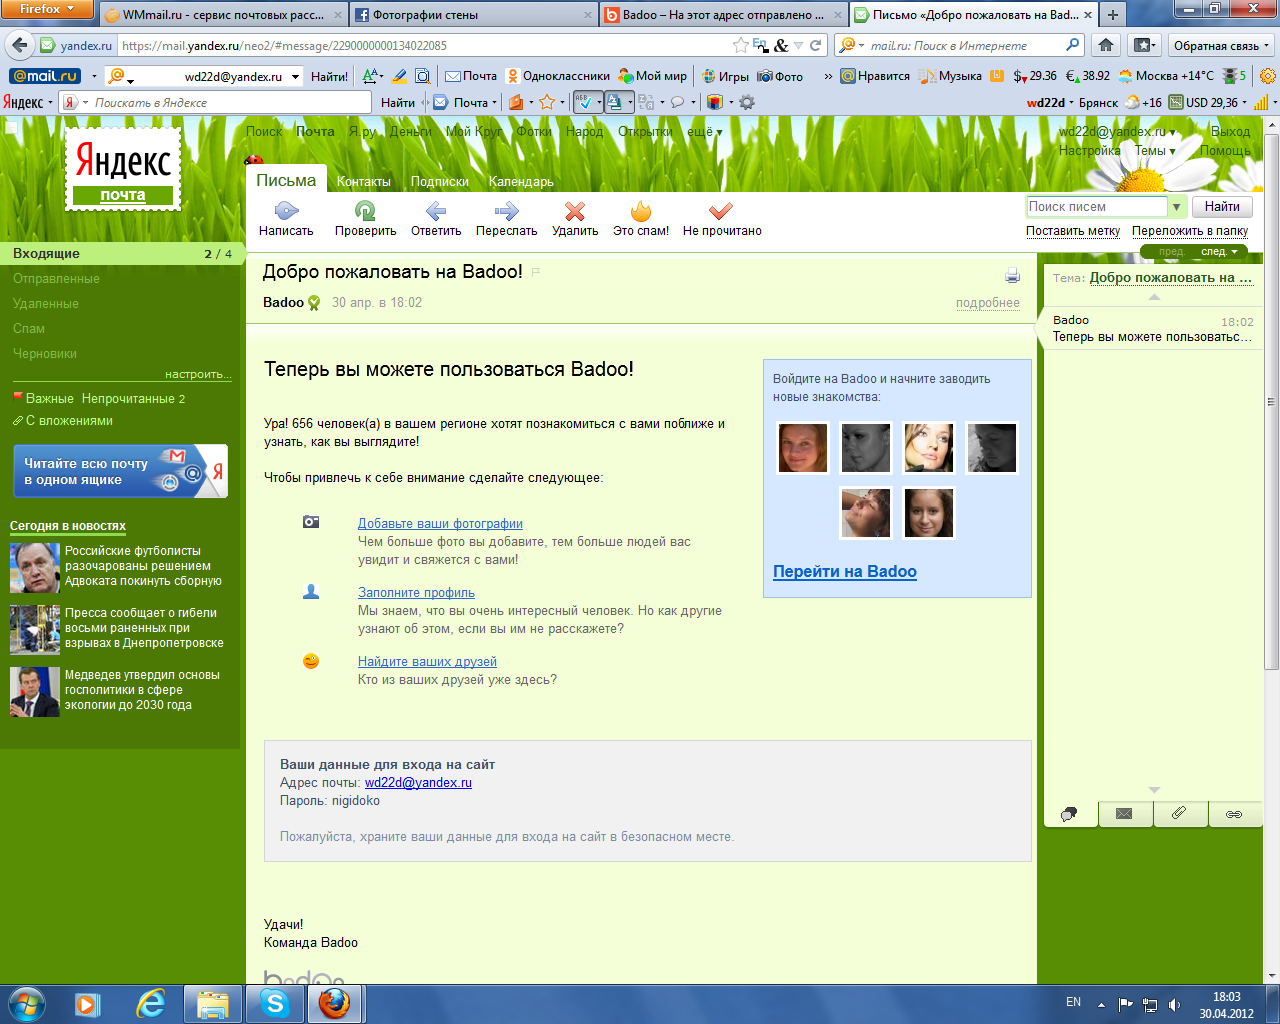Print the email using the printer icon

pyautogui.click(x=1012, y=276)
